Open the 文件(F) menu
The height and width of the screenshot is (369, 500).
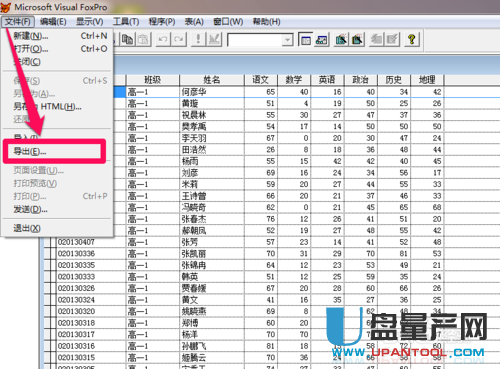[x=18, y=22]
